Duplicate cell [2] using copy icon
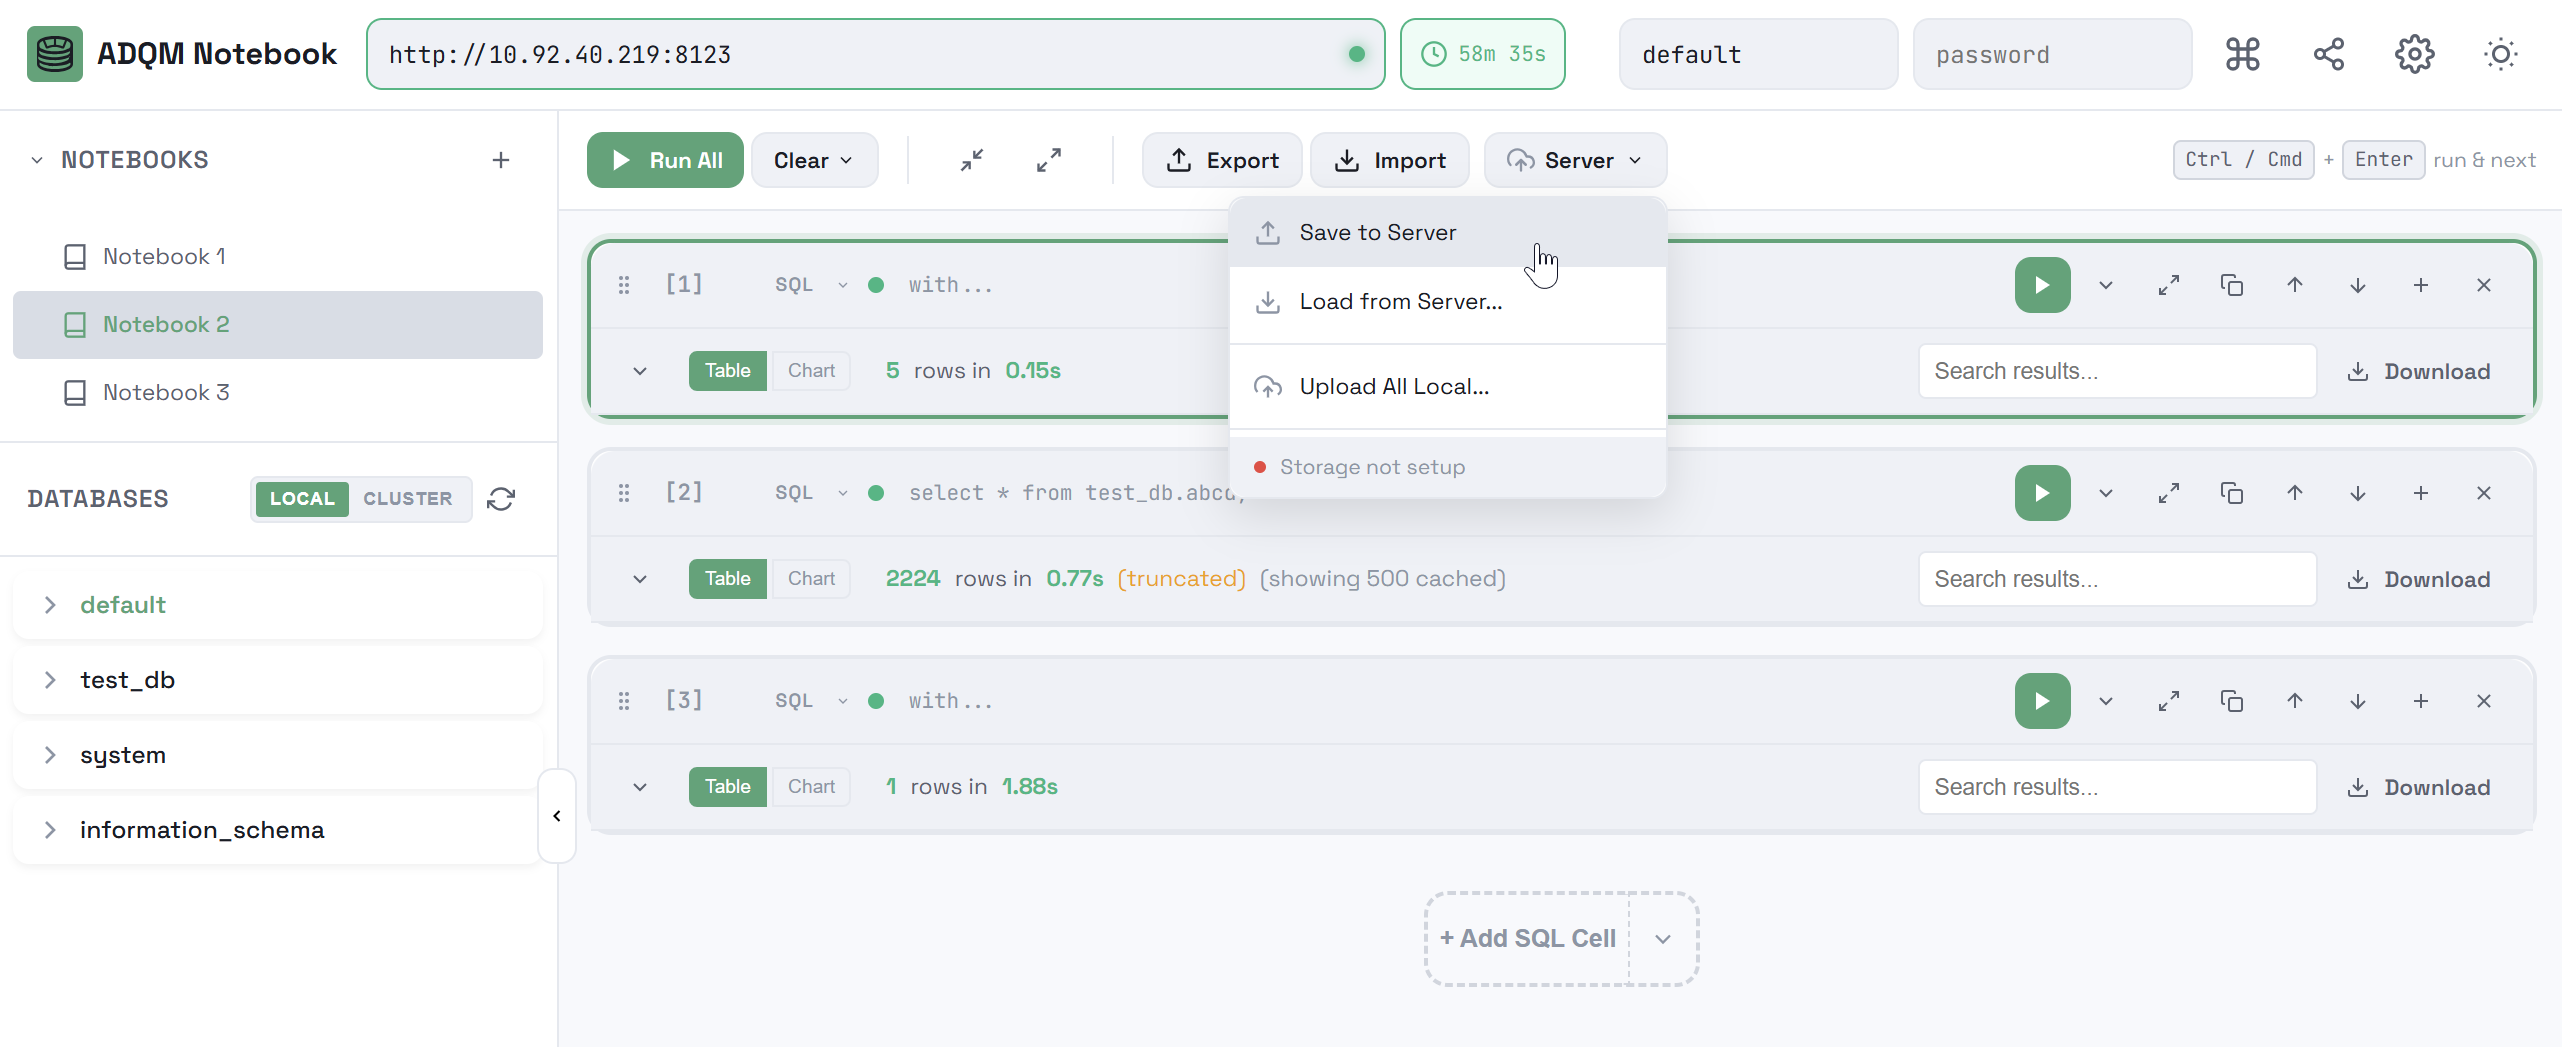The height and width of the screenshot is (1047, 2562). click(x=2231, y=493)
